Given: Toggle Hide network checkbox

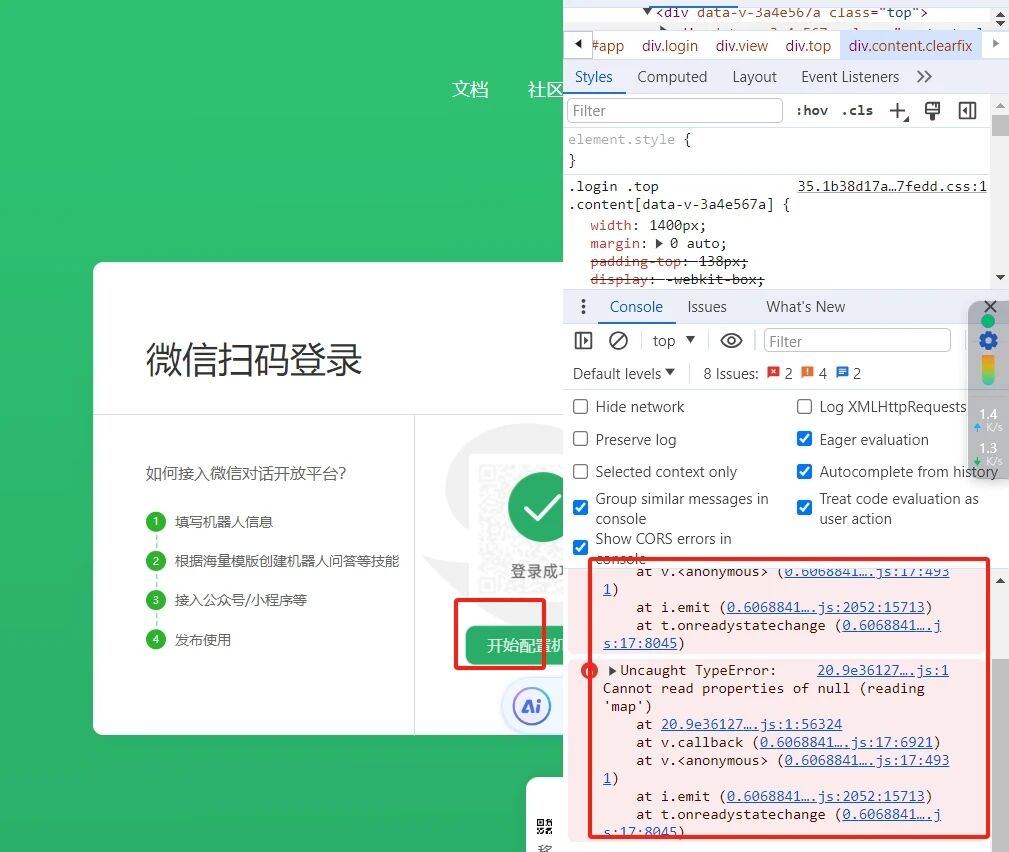Looking at the screenshot, I should point(580,407).
